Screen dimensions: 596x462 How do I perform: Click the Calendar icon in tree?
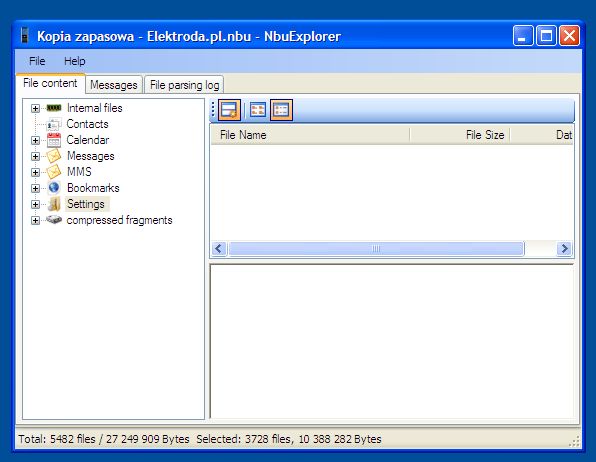coord(54,140)
